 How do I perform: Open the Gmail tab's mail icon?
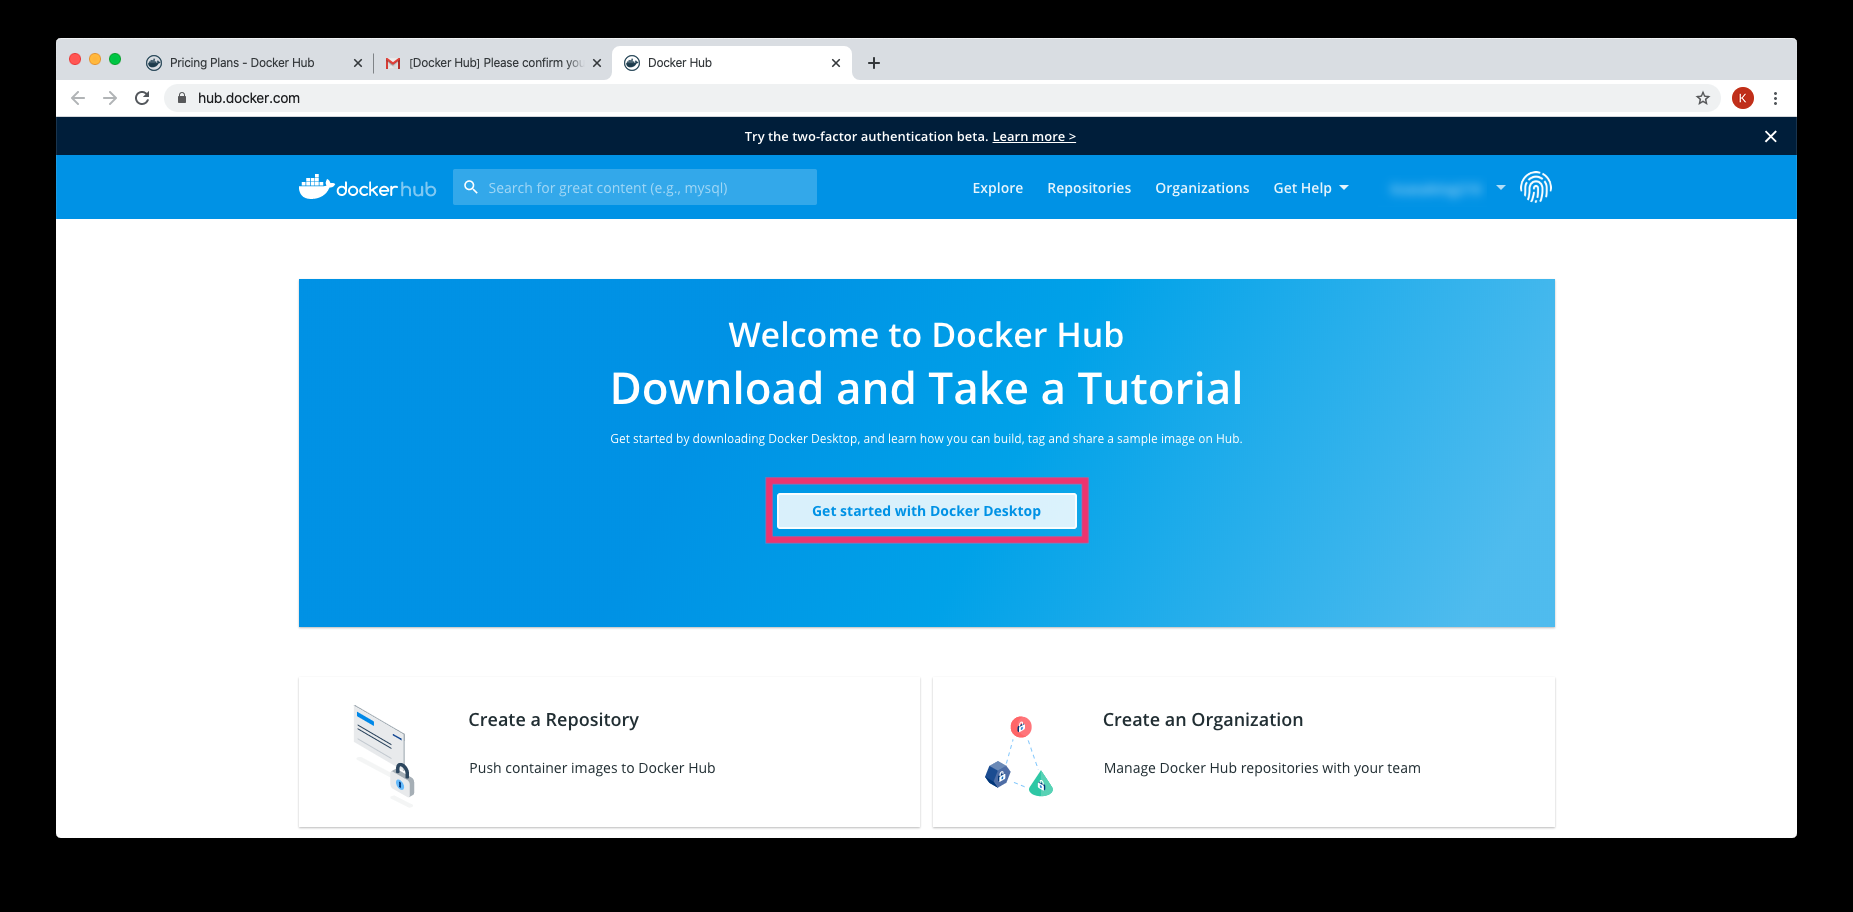(392, 62)
